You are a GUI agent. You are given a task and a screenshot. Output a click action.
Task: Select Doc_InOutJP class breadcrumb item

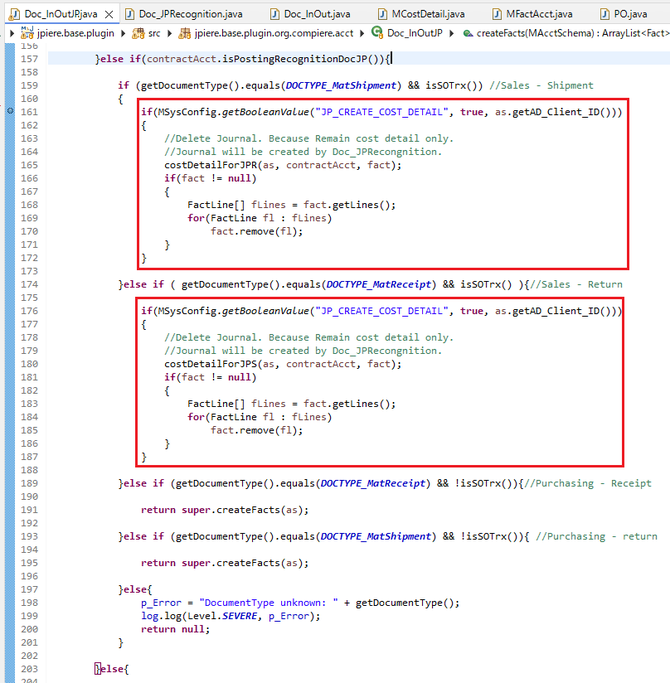(415, 33)
